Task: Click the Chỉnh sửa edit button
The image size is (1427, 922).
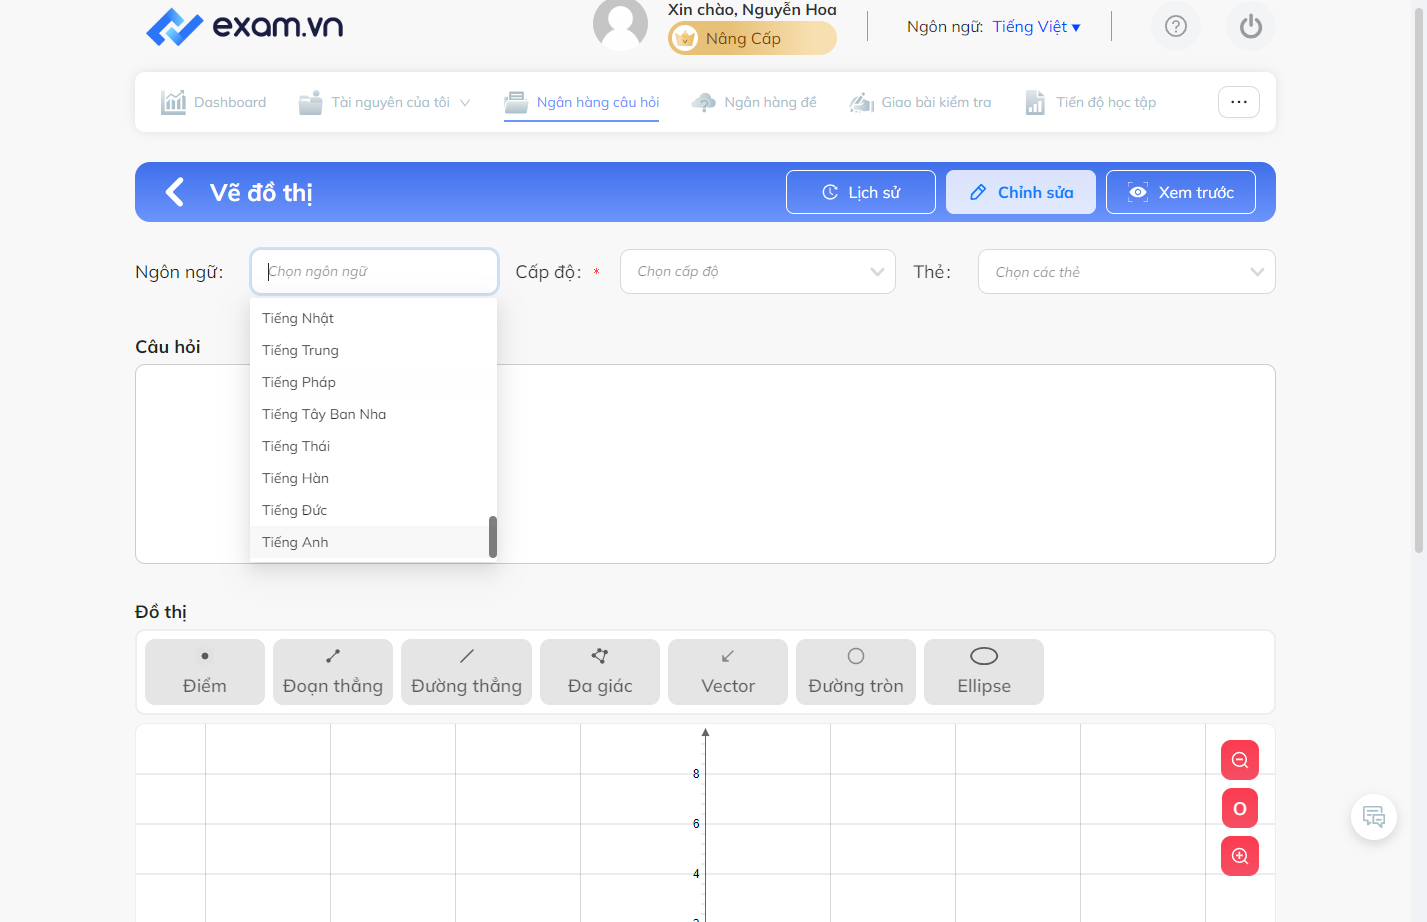Action: 1021,192
